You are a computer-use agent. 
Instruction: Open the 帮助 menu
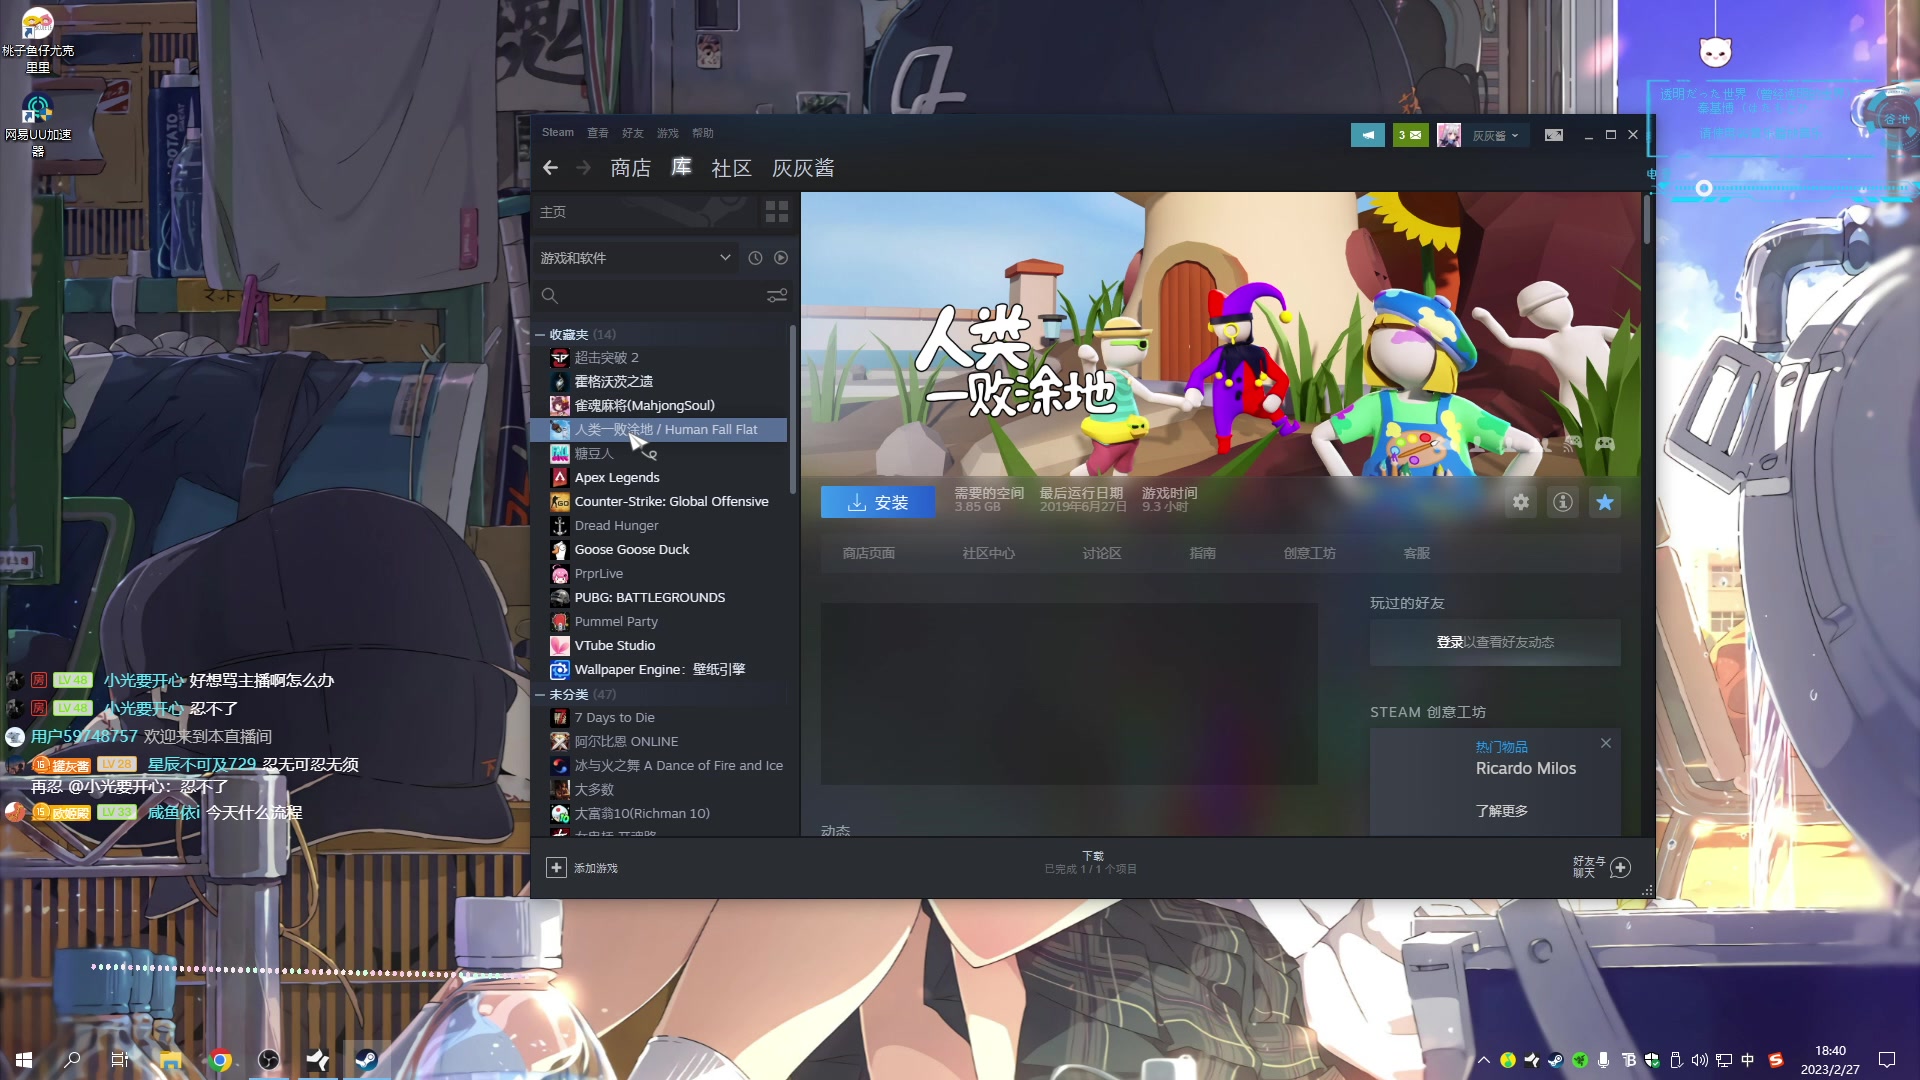[x=703, y=133]
